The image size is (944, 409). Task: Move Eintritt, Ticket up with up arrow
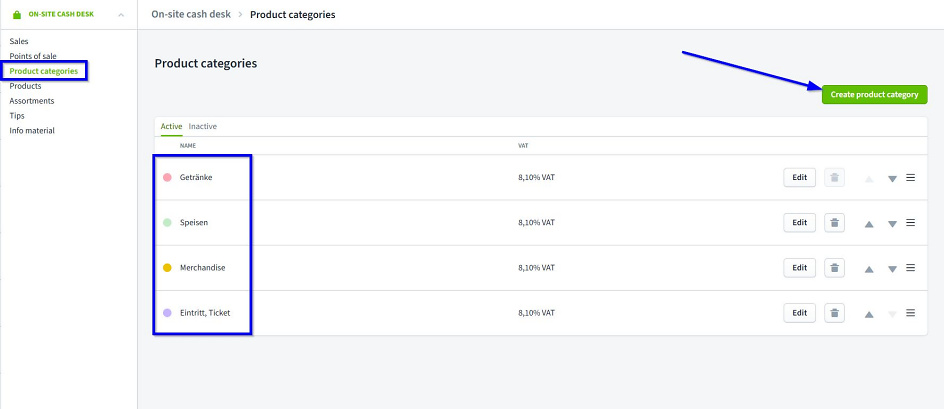pos(869,314)
